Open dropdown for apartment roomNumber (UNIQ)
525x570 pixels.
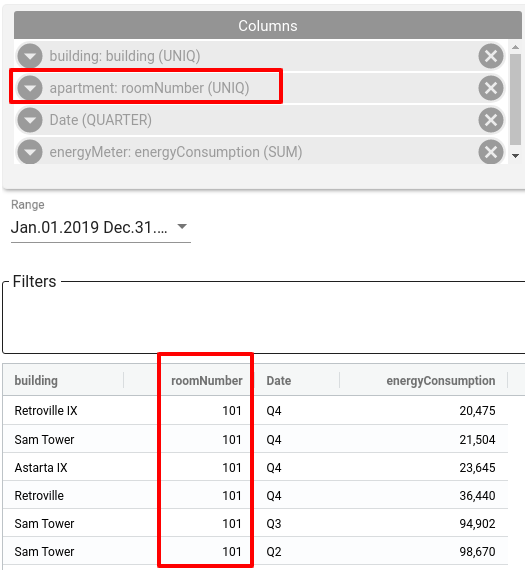(x=30, y=88)
